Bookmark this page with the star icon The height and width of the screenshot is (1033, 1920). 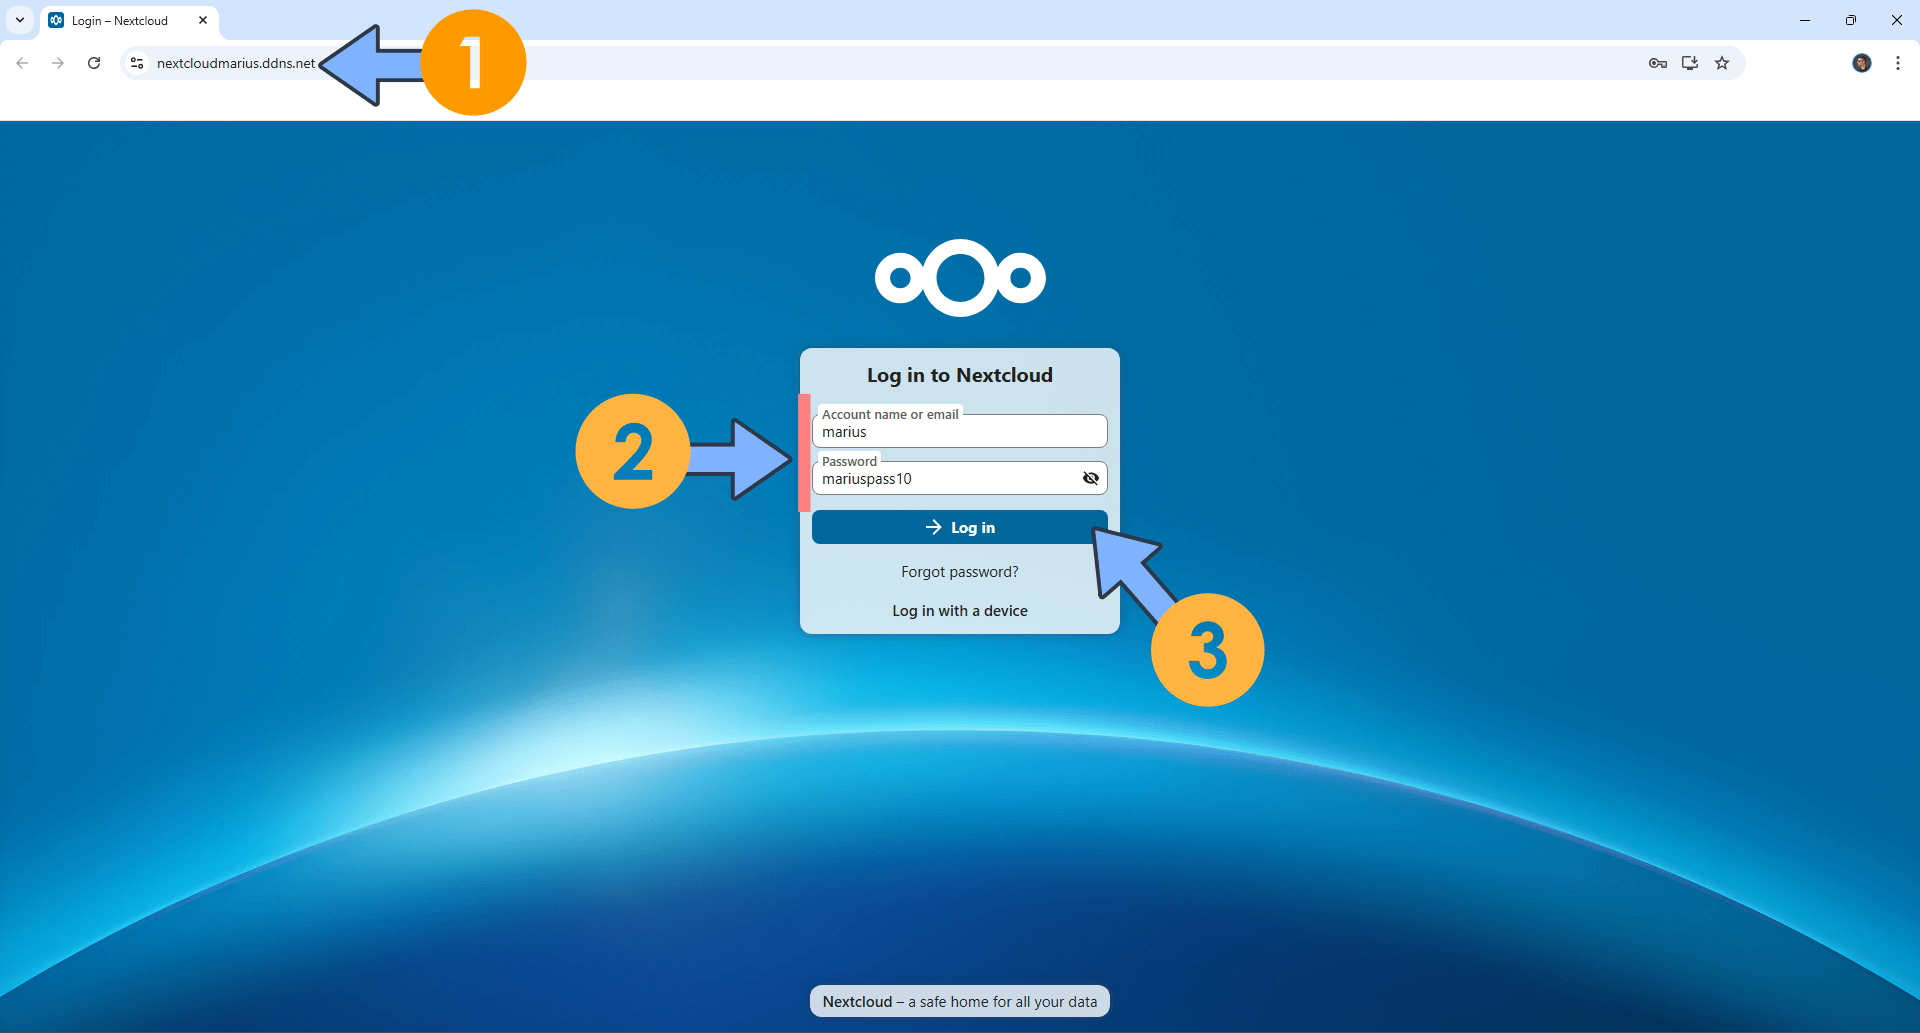coord(1722,63)
